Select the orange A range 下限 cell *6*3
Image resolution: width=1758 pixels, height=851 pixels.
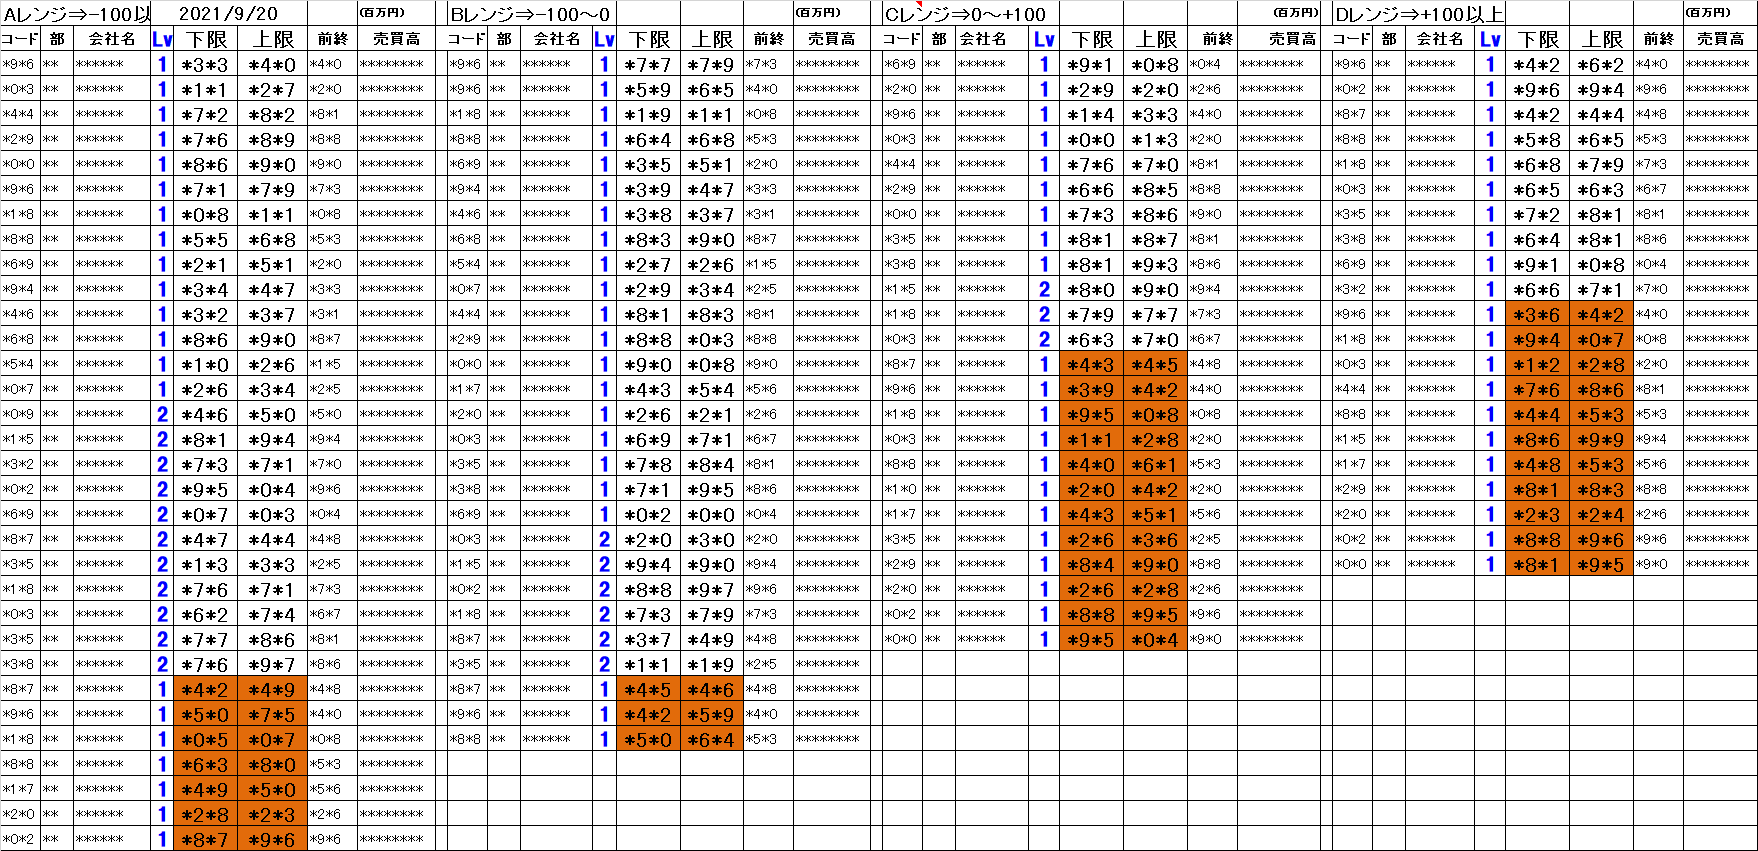click(x=206, y=764)
